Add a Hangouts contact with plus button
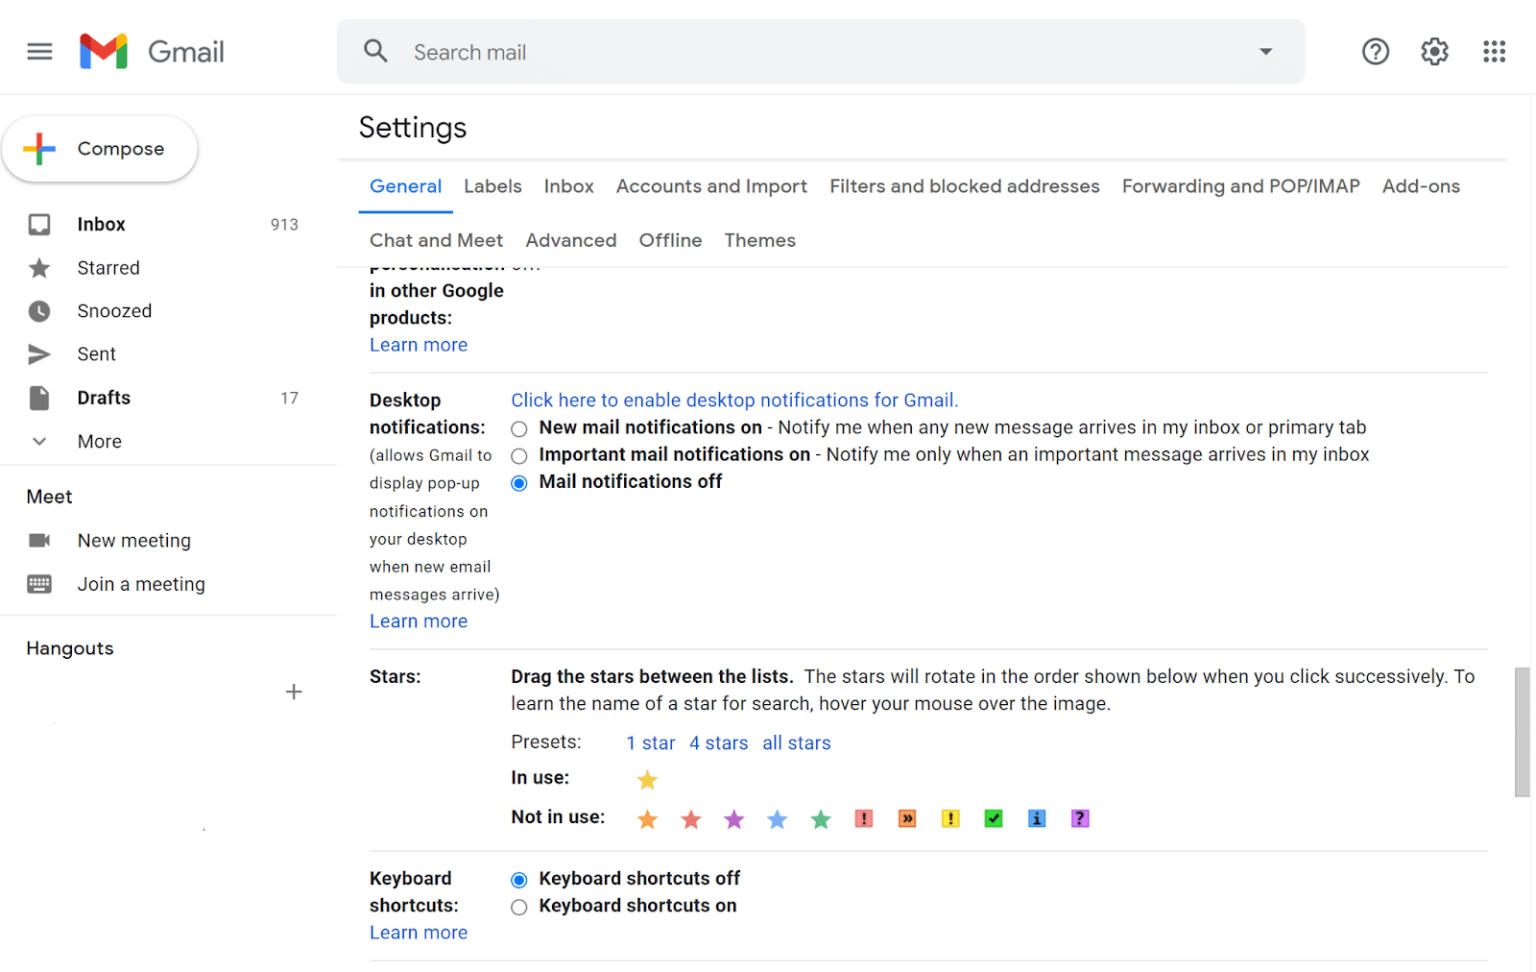Image resolution: width=1536 pixels, height=972 pixels. pos(293,691)
